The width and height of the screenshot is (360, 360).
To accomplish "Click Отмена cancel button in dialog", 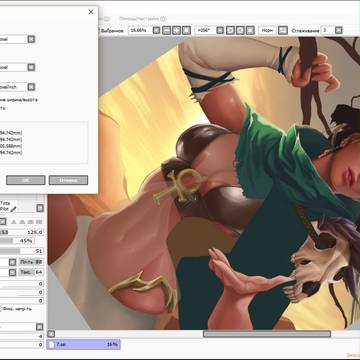I will pyautogui.click(x=68, y=180).
